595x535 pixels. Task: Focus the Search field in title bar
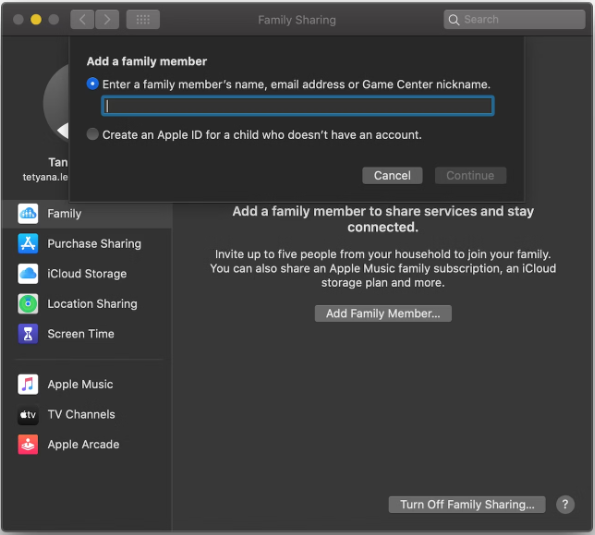pos(514,19)
